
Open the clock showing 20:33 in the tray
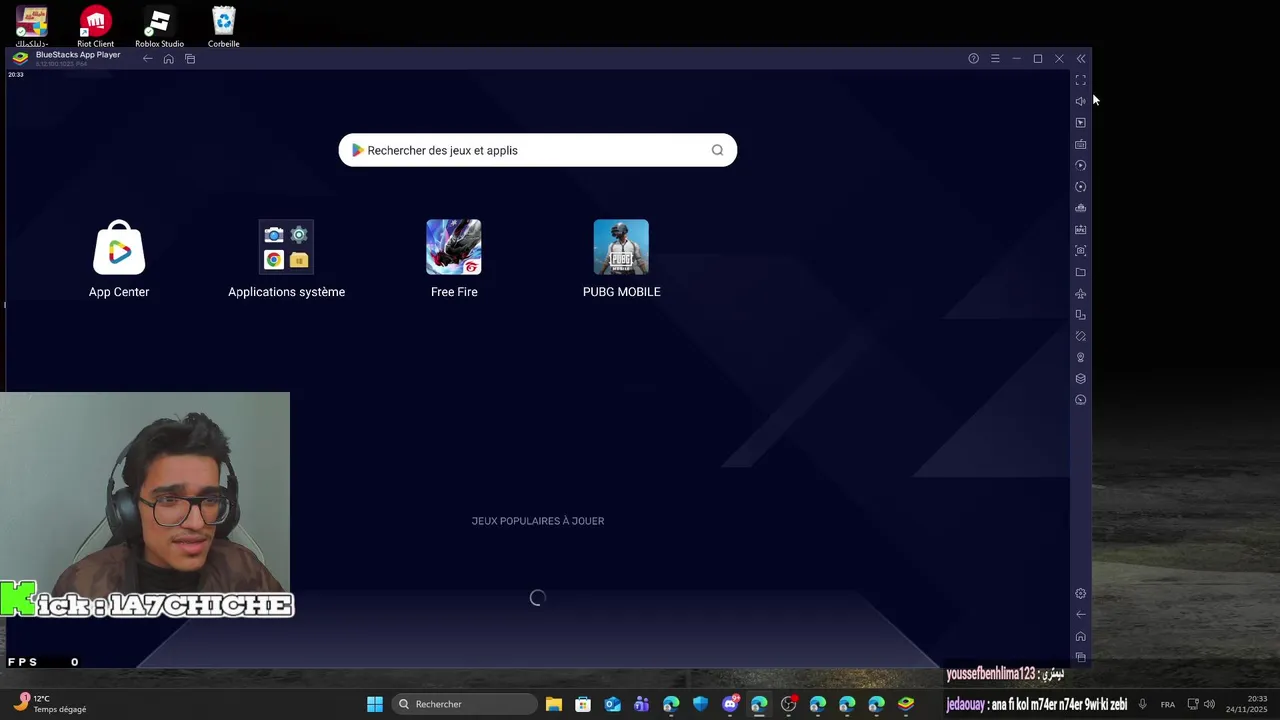pos(1247,704)
